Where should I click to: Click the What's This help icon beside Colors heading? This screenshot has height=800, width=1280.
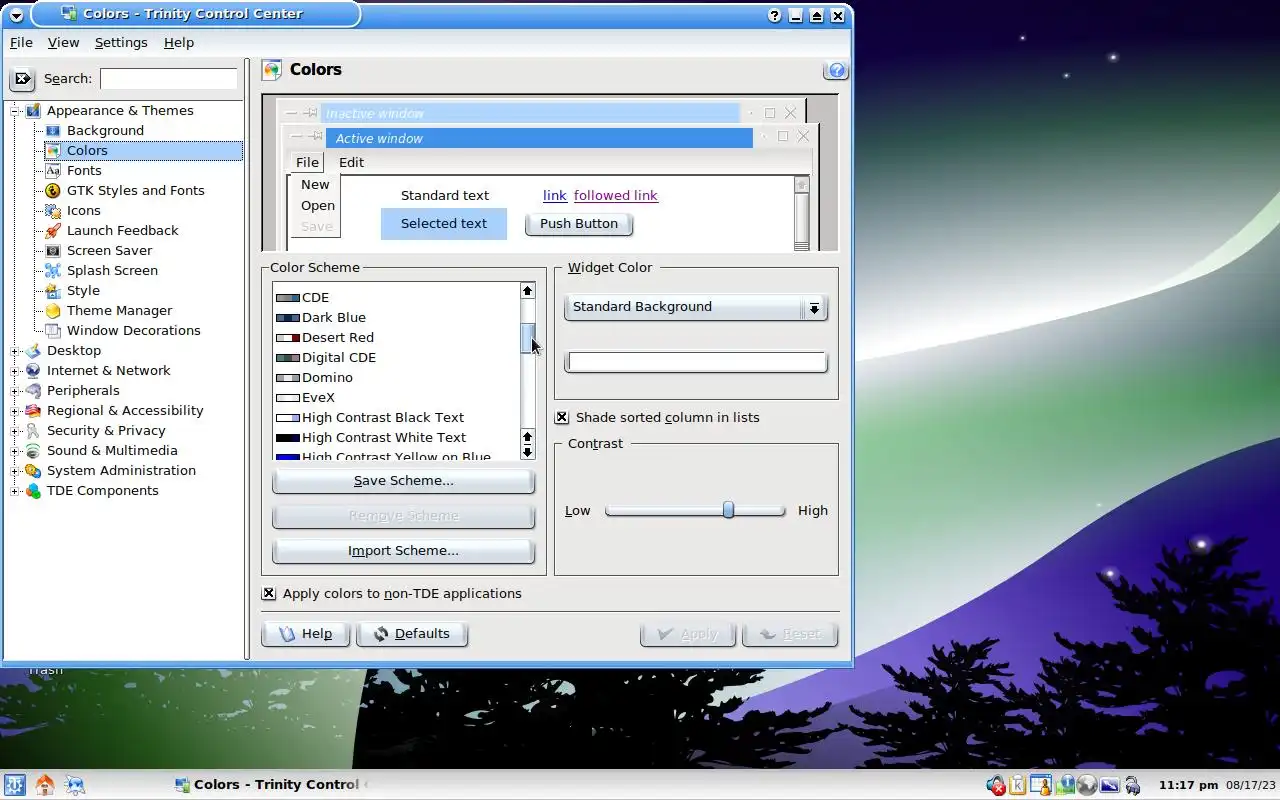point(837,70)
